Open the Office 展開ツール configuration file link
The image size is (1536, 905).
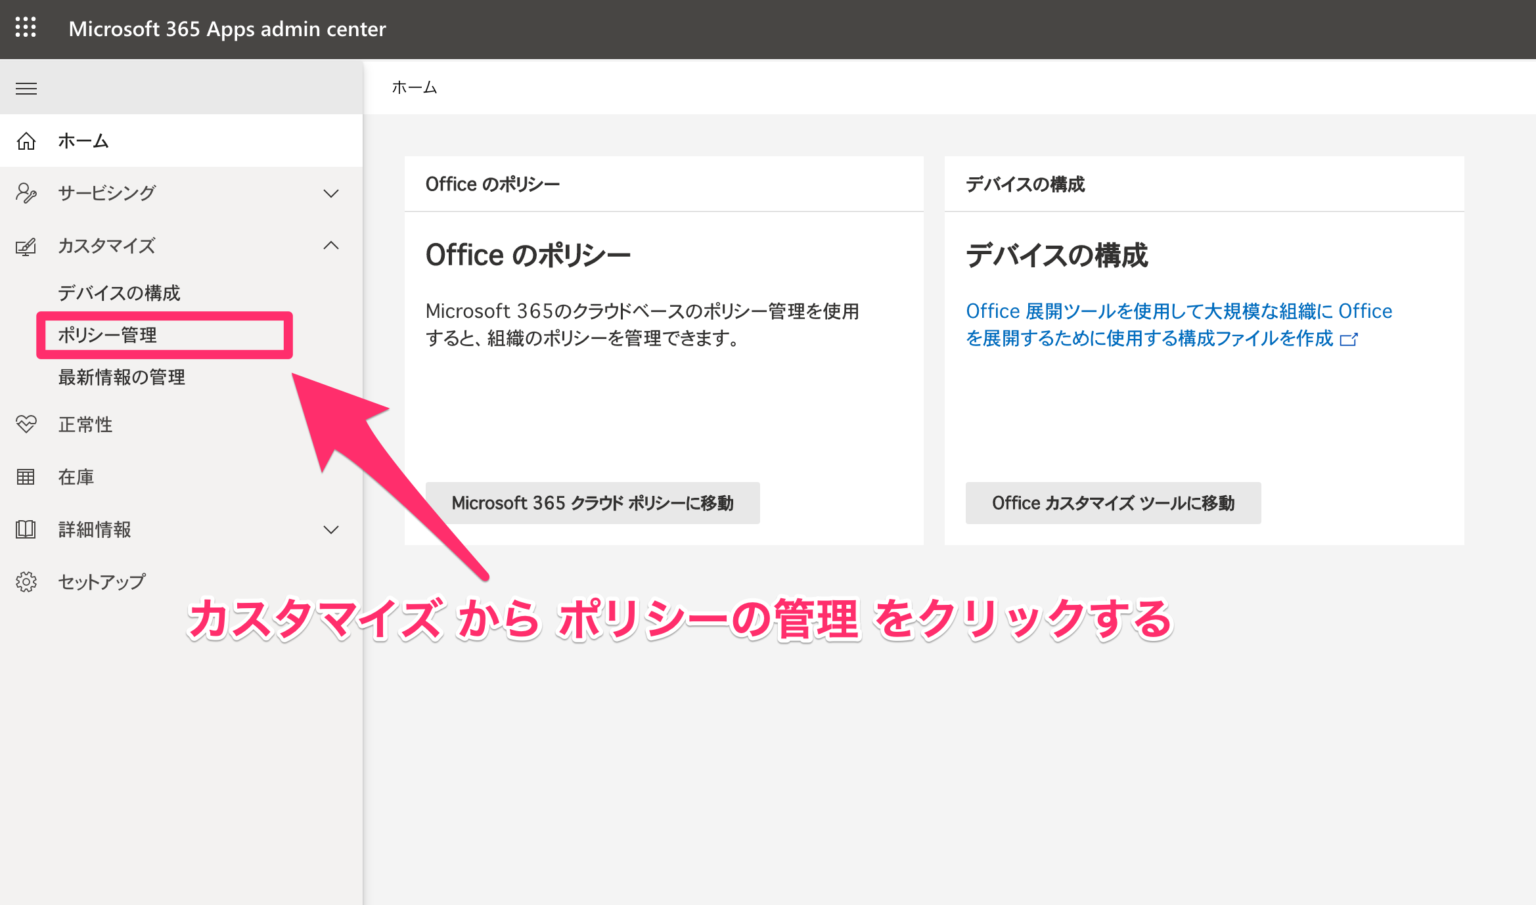1178,324
